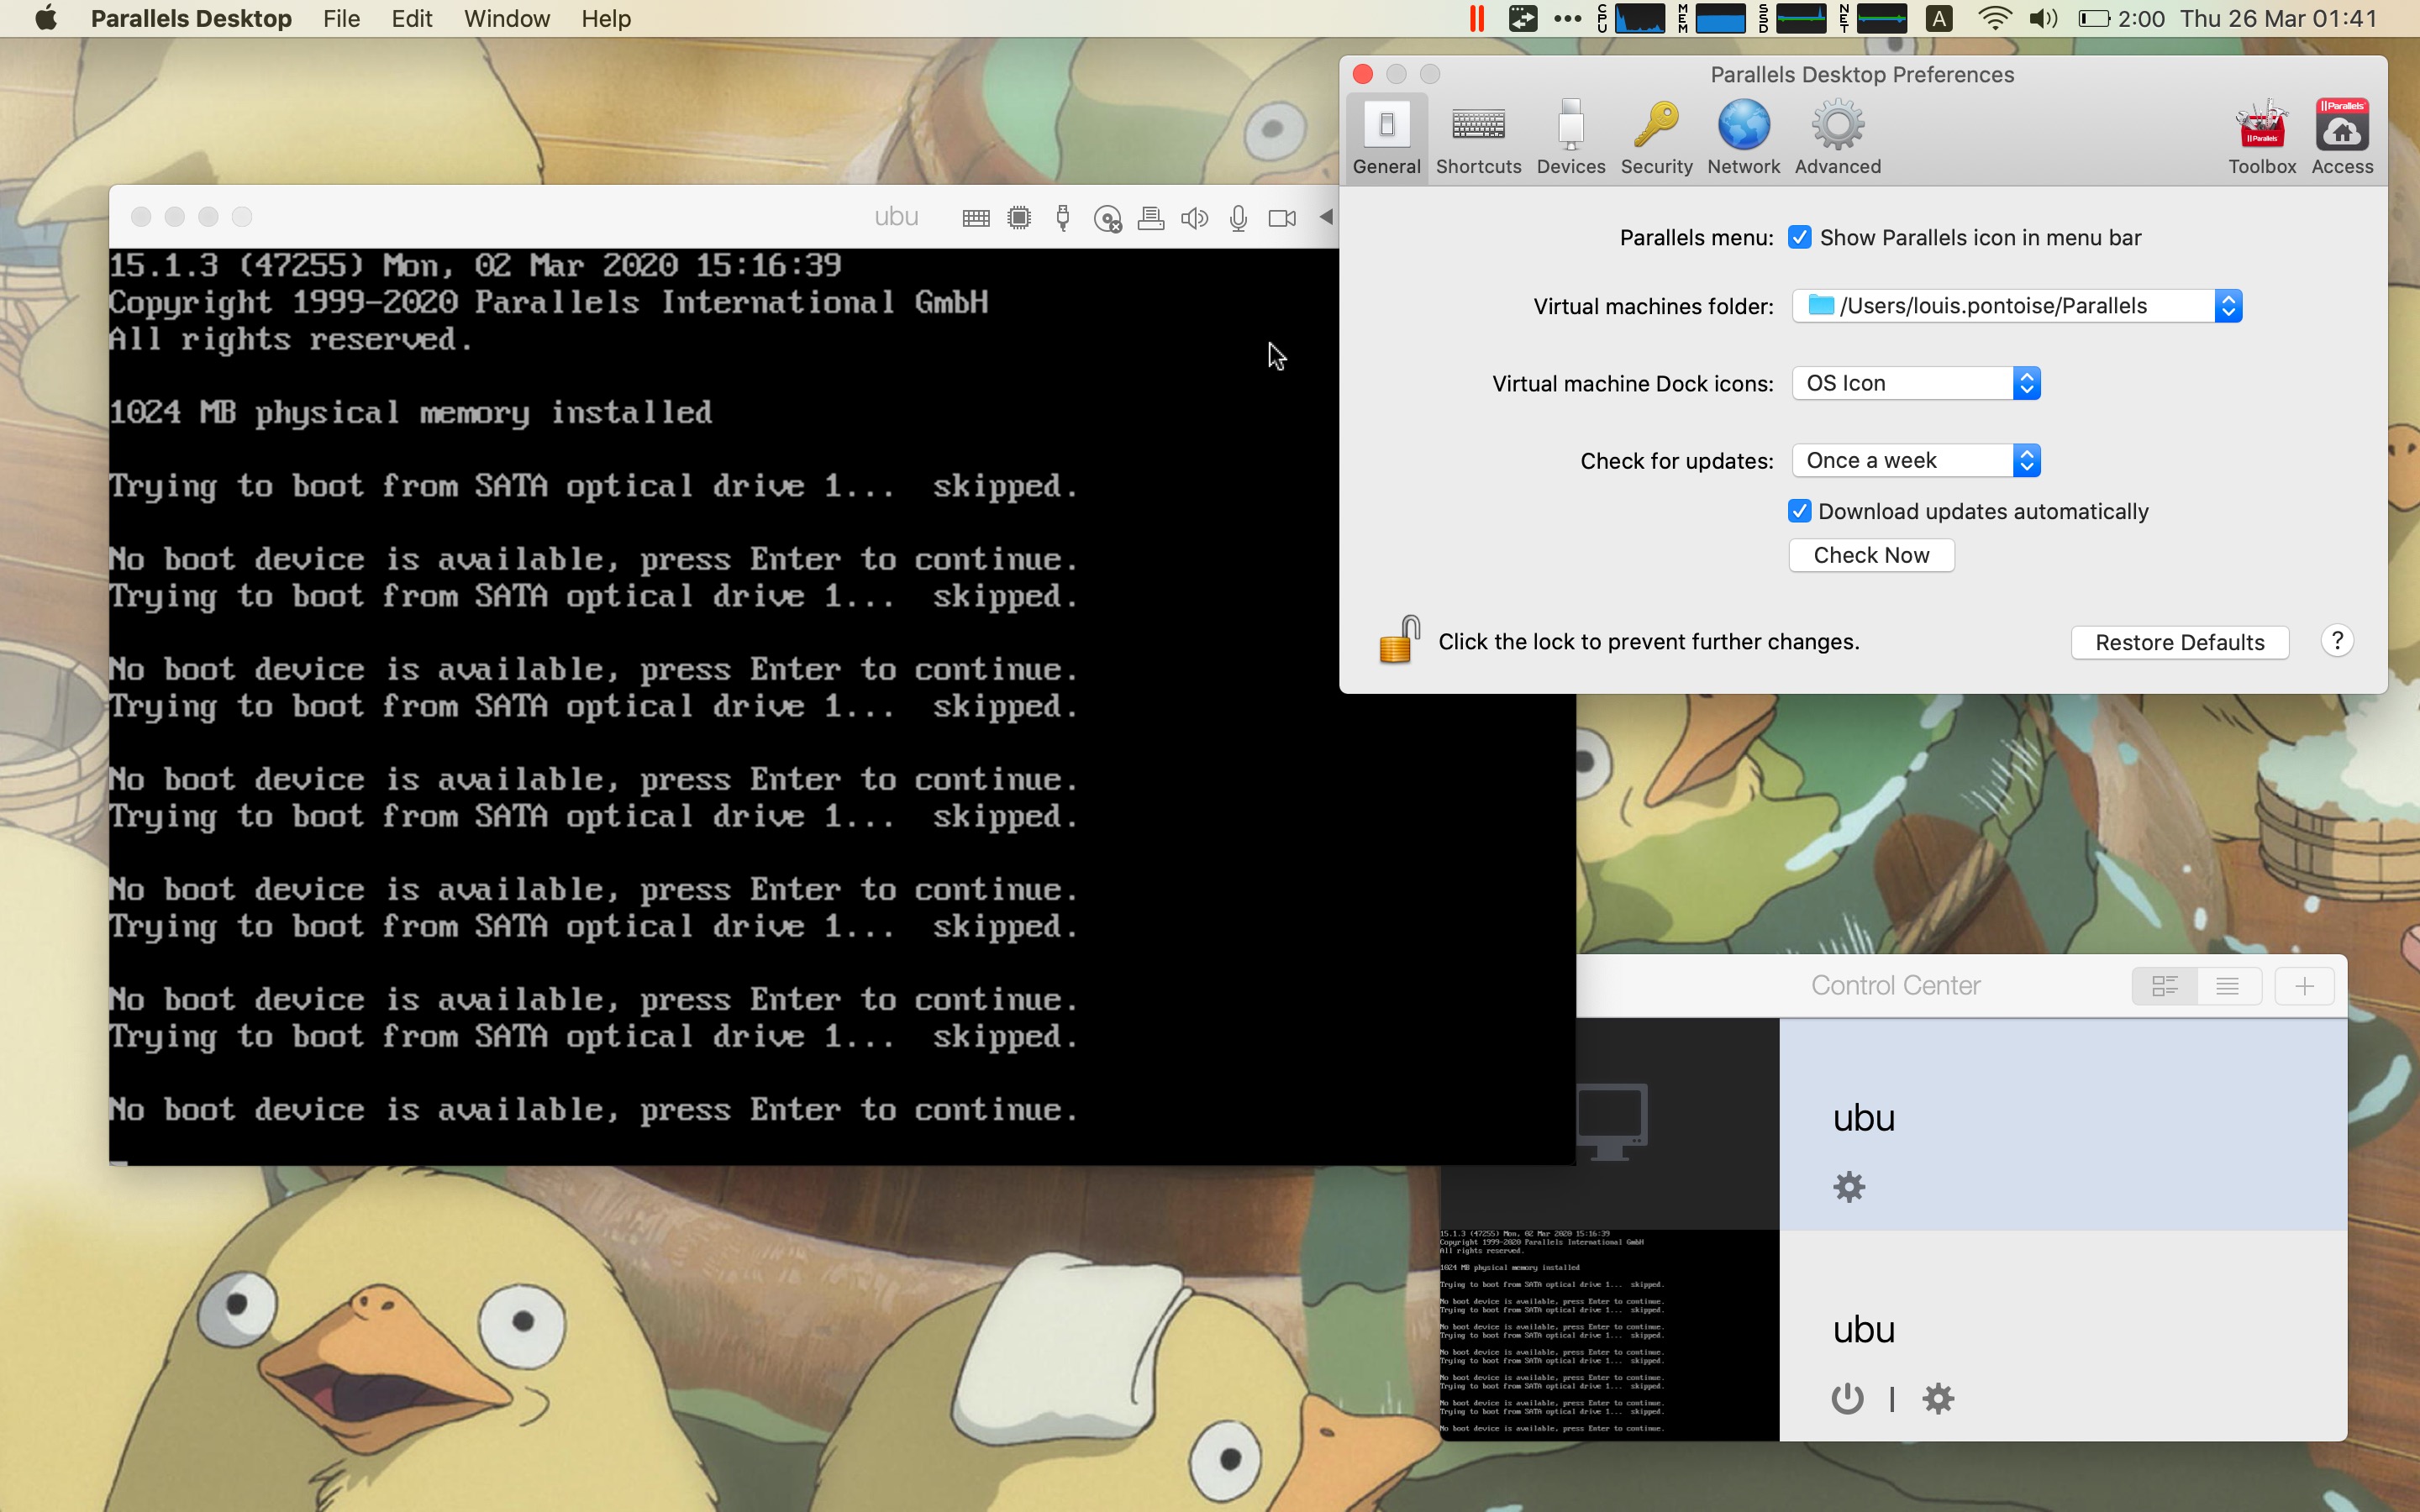Open the Virtual machine Dock icons dropdown
This screenshot has width=2420, height=1512.
coord(1916,383)
